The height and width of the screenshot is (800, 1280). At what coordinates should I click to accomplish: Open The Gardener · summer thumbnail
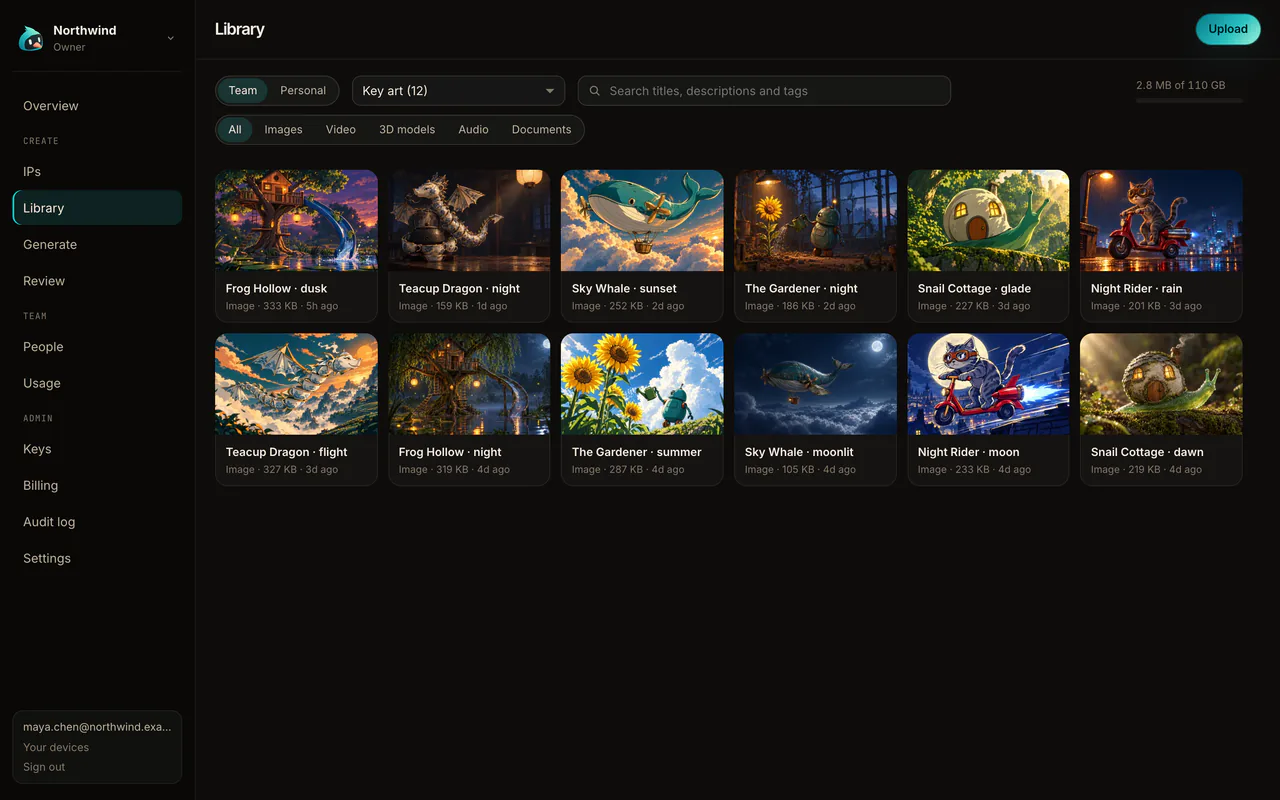(642, 384)
